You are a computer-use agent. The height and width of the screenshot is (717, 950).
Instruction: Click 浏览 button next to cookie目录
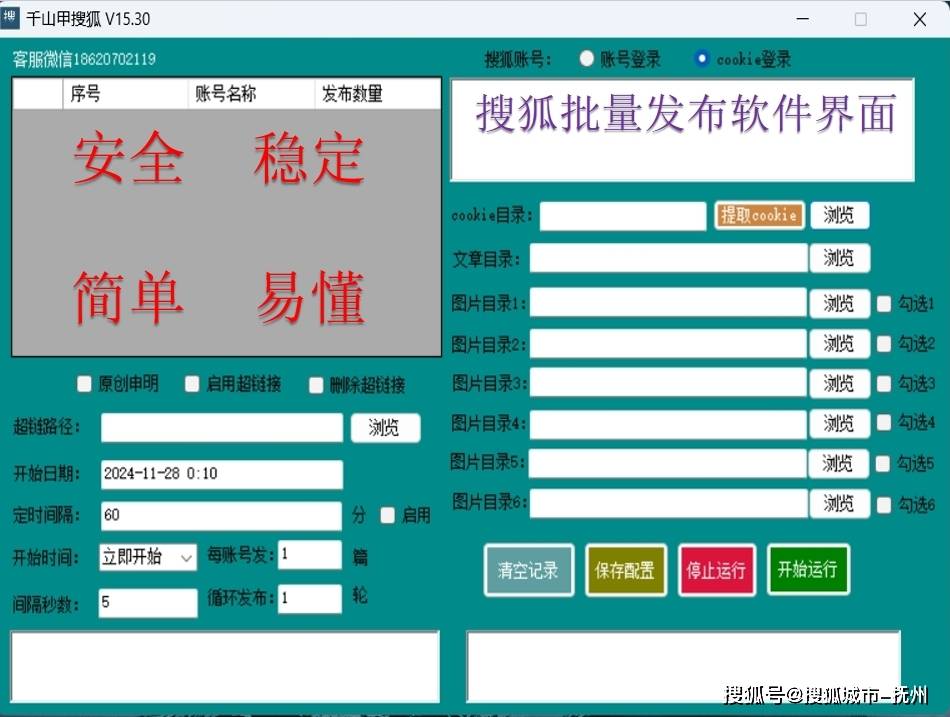click(x=840, y=215)
